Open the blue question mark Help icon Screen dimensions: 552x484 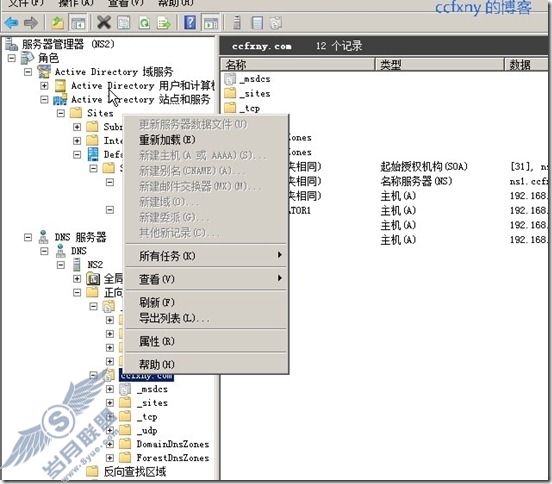coord(190,23)
